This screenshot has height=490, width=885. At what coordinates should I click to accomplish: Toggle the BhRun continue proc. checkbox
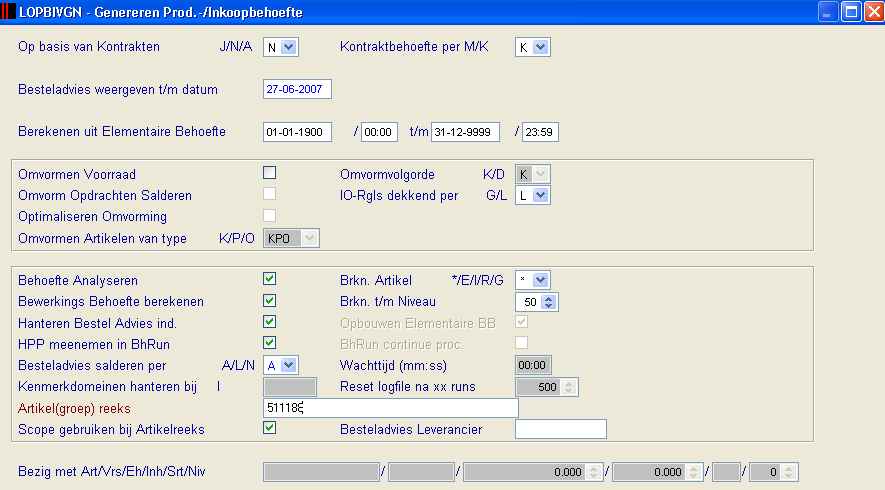[522, 343]
